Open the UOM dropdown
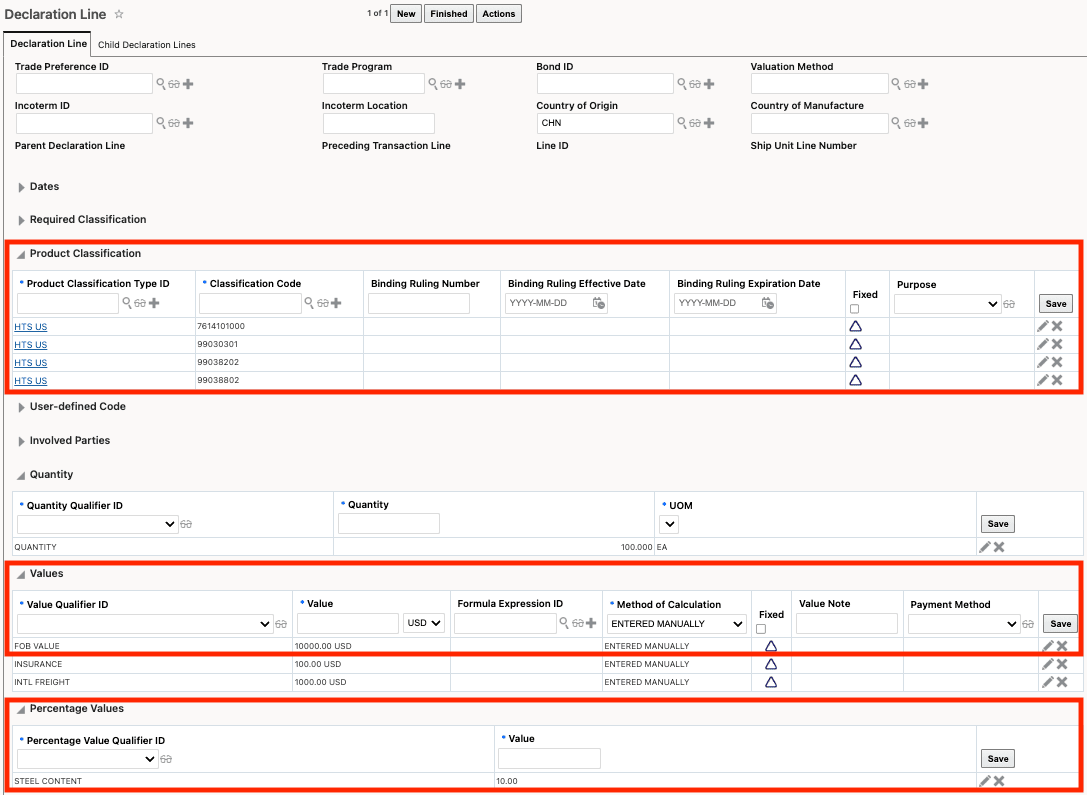This screenshot has height=795, width=1087. tap(669, 525)
